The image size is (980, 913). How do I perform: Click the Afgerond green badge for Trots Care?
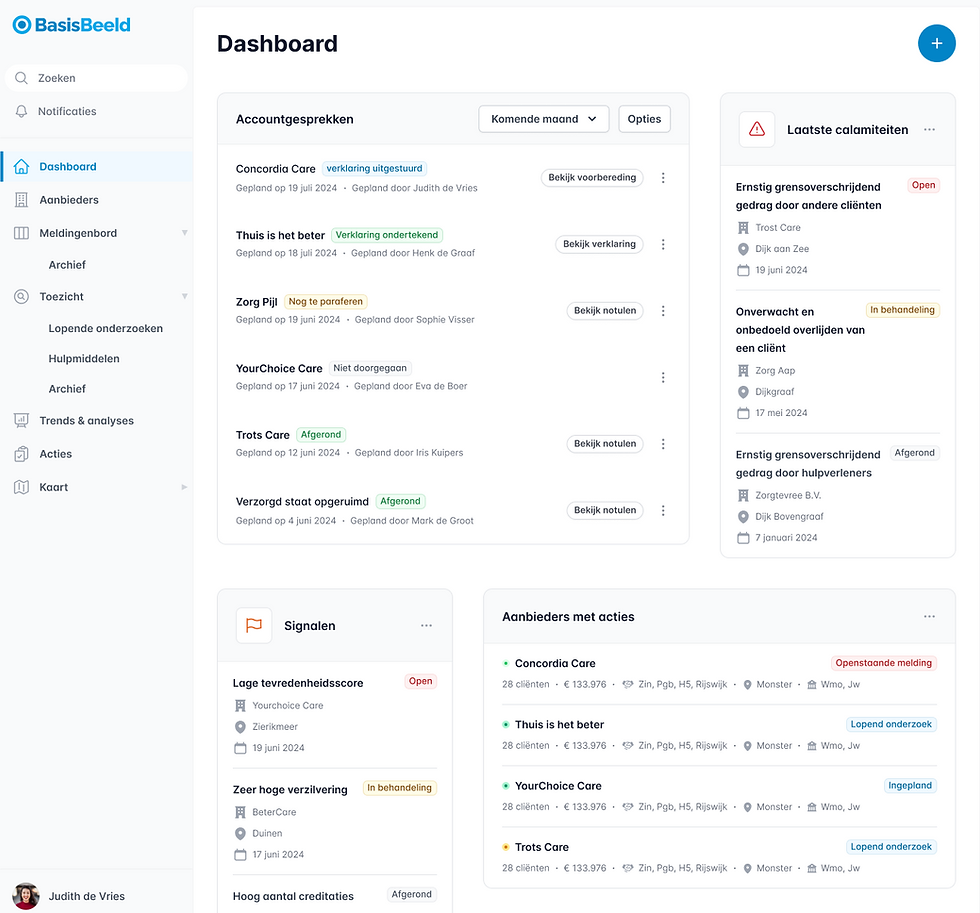point(320,434)
